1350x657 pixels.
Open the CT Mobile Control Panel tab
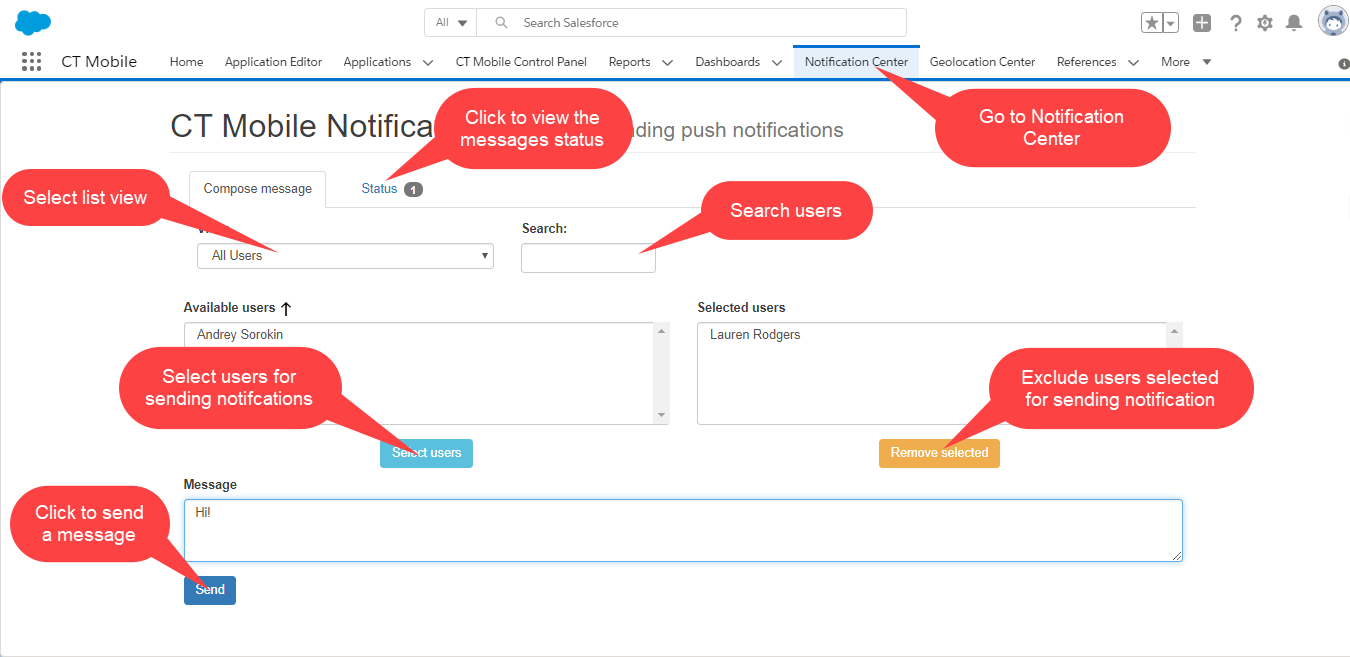(x=521, y=62)
